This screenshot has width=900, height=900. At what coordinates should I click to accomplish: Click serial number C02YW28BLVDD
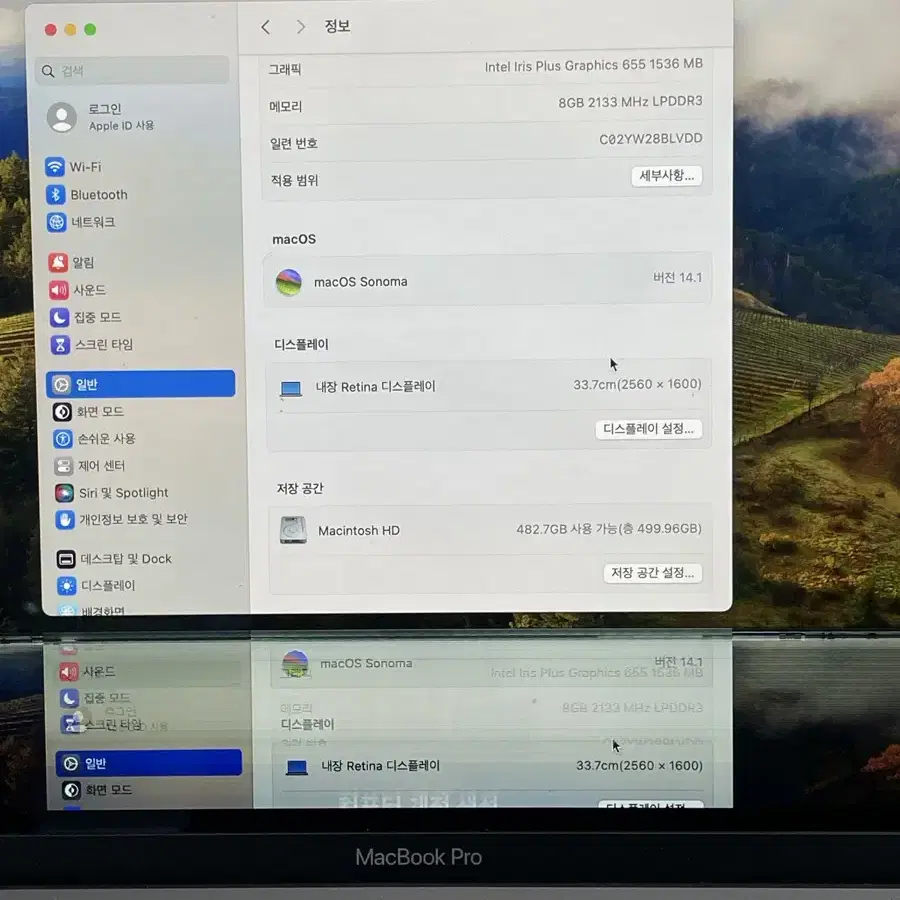click(x=650, y=139)
